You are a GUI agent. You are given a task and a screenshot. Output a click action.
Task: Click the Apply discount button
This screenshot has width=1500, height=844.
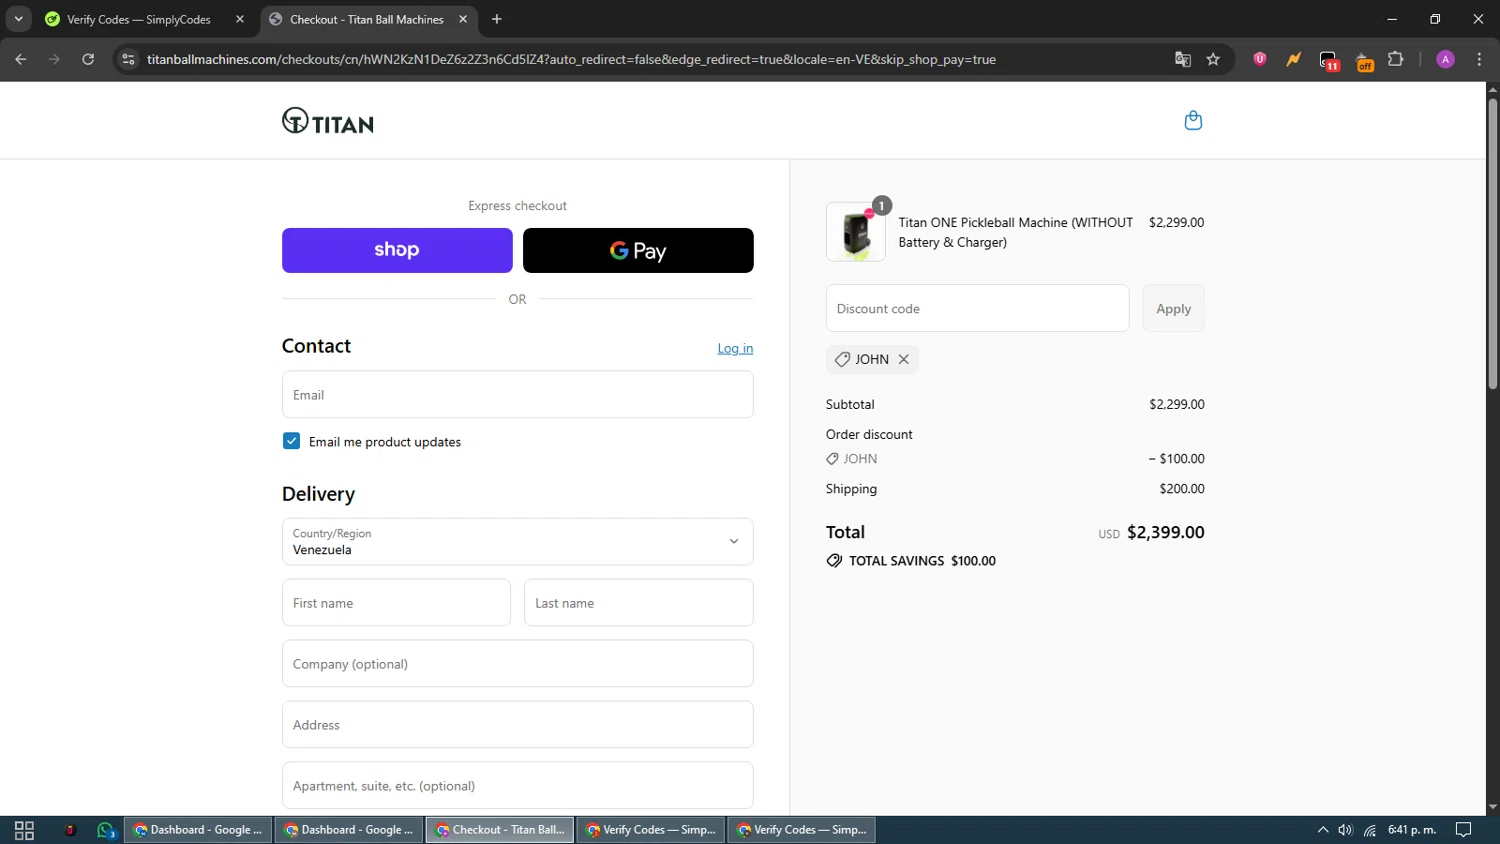pyautogui.click(x=1173, y=308)
